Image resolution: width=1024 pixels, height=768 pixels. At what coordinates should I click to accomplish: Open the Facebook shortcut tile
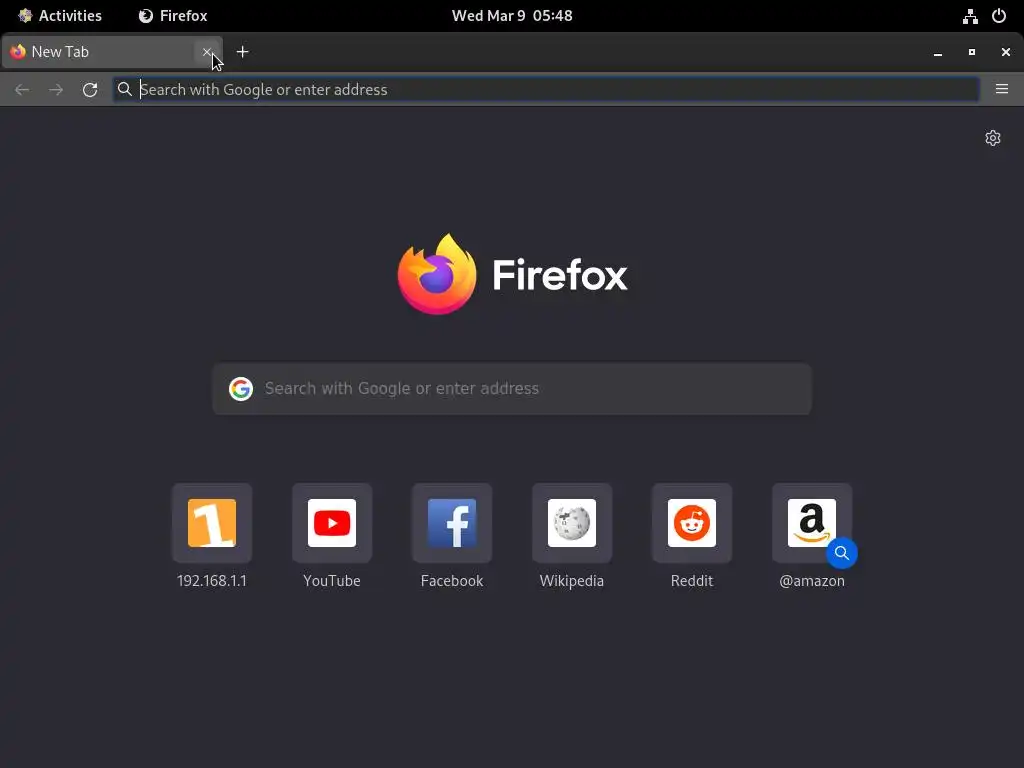point(452,523)
